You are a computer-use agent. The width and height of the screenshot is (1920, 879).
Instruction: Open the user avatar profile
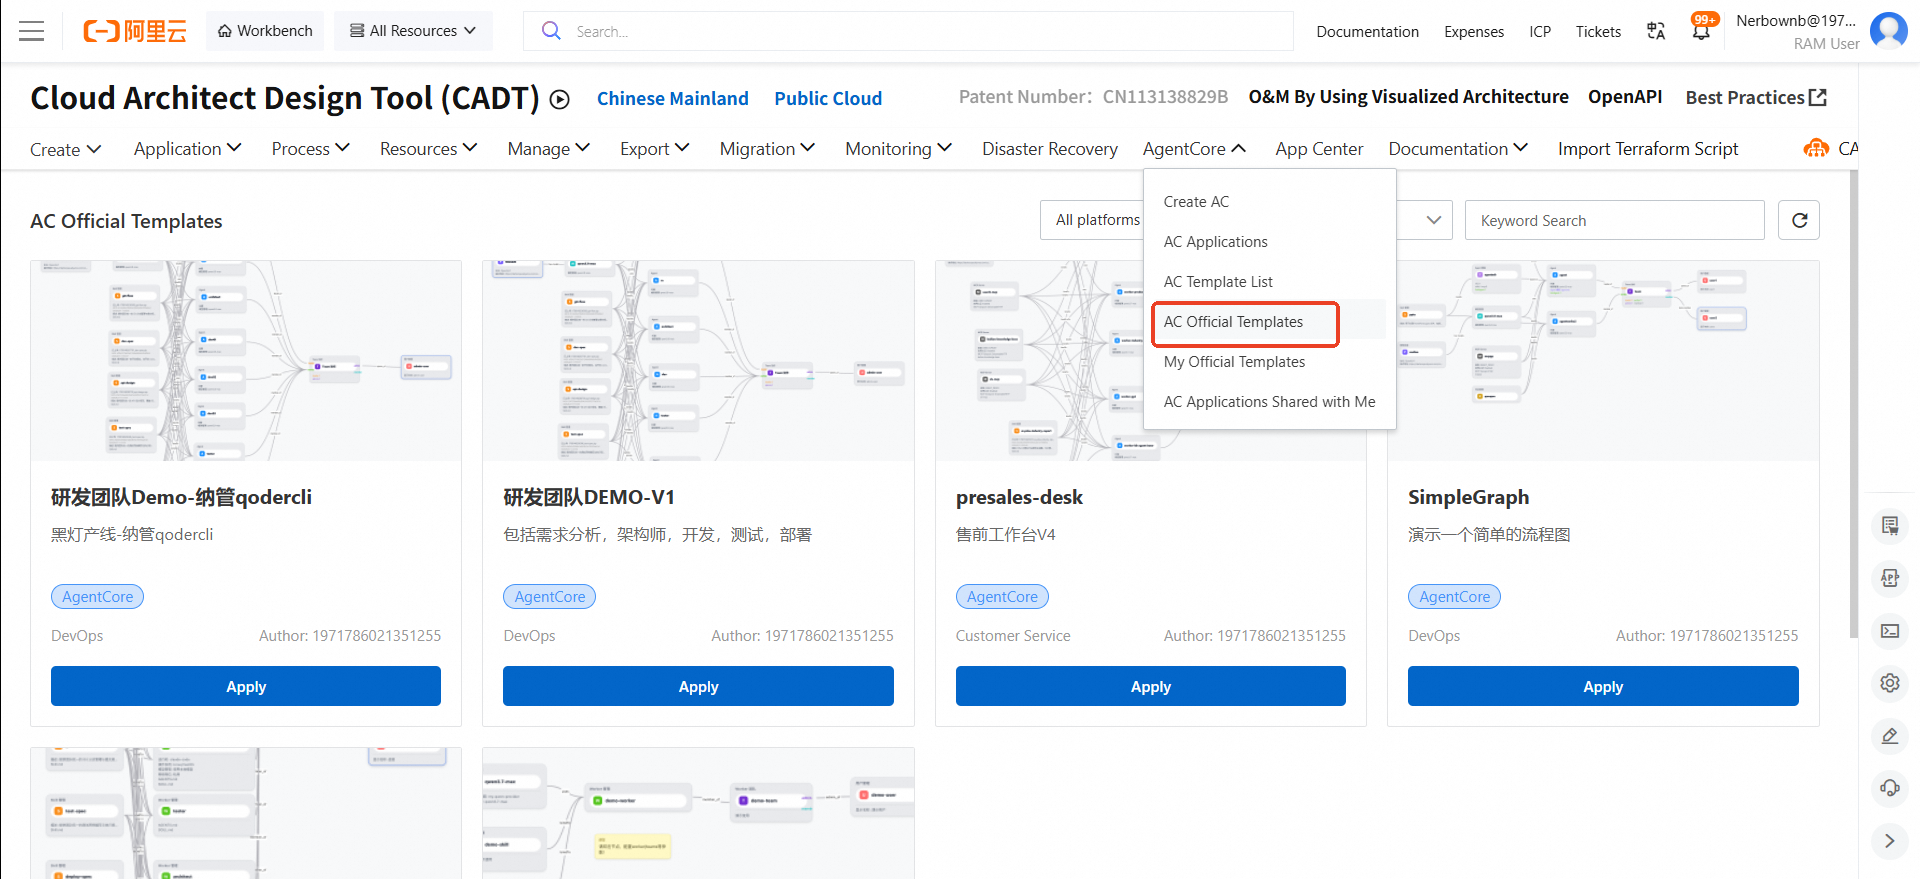tap(1888, 31)
